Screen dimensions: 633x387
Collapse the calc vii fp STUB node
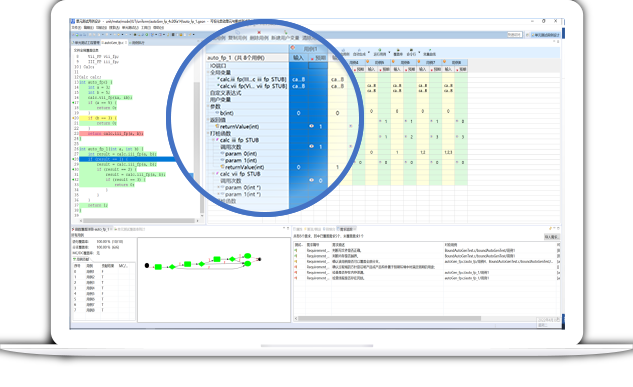coord(214,174)
